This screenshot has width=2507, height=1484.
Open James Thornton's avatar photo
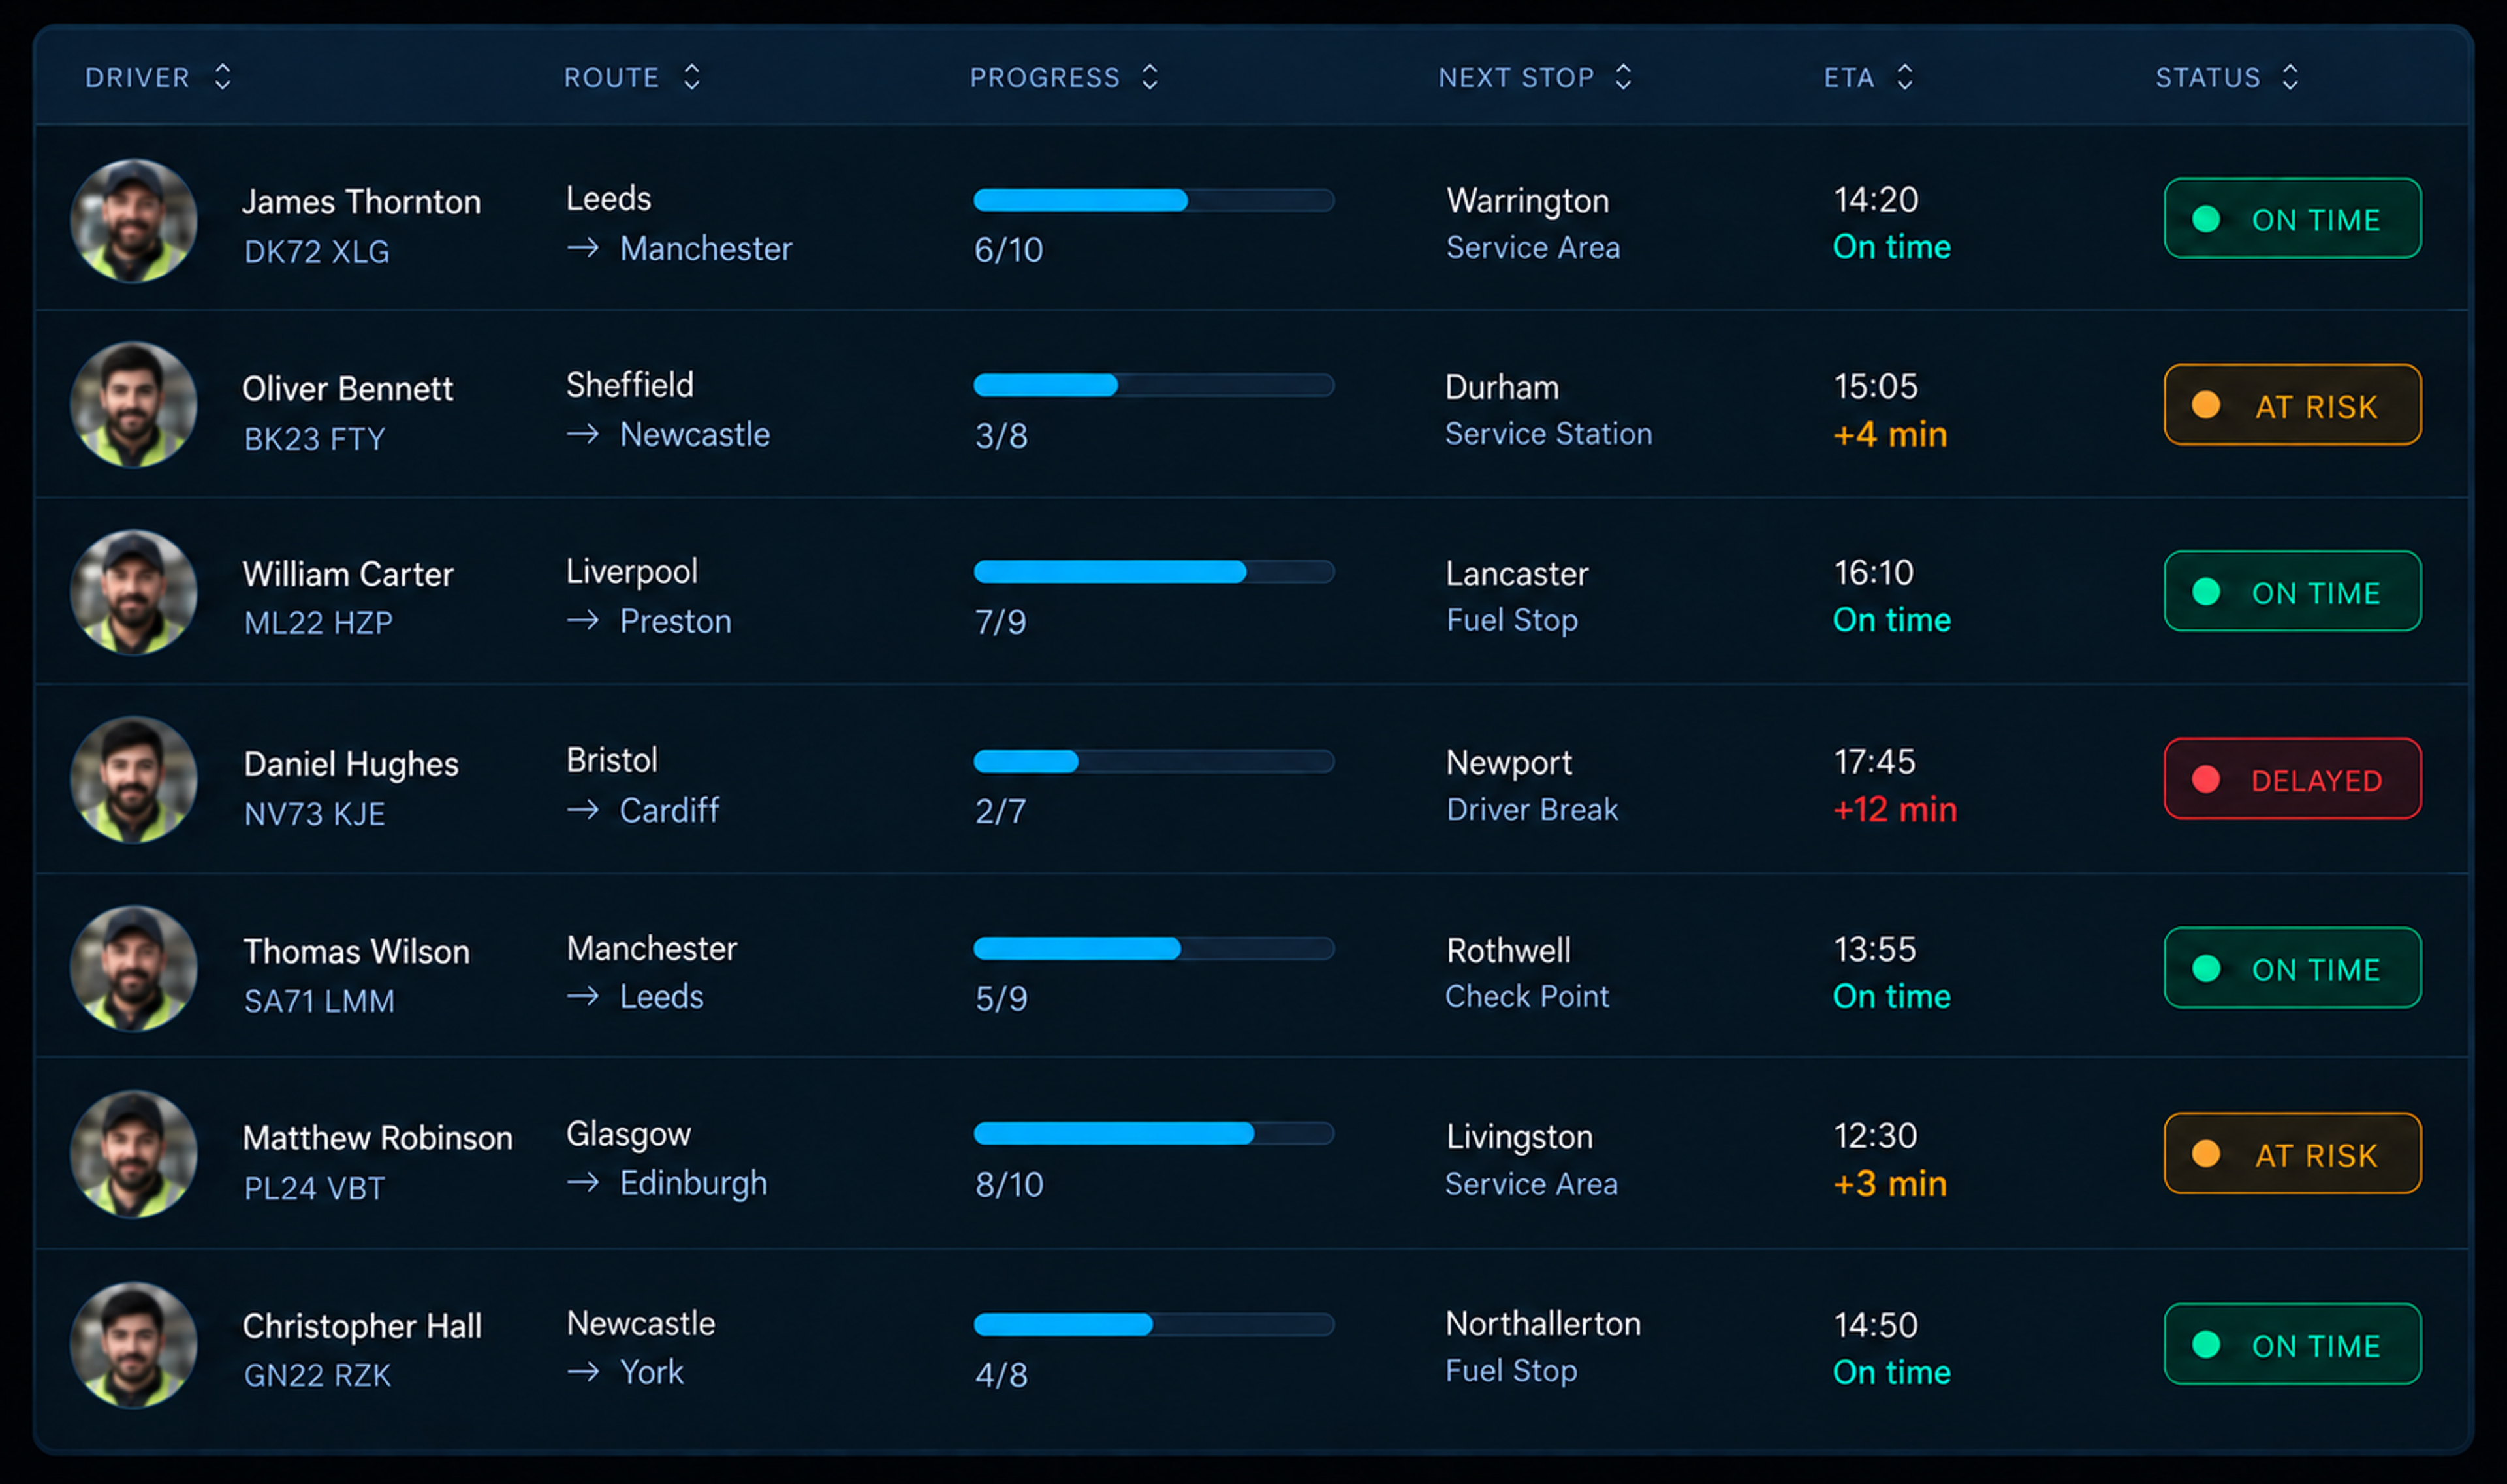tap(133, 220)
